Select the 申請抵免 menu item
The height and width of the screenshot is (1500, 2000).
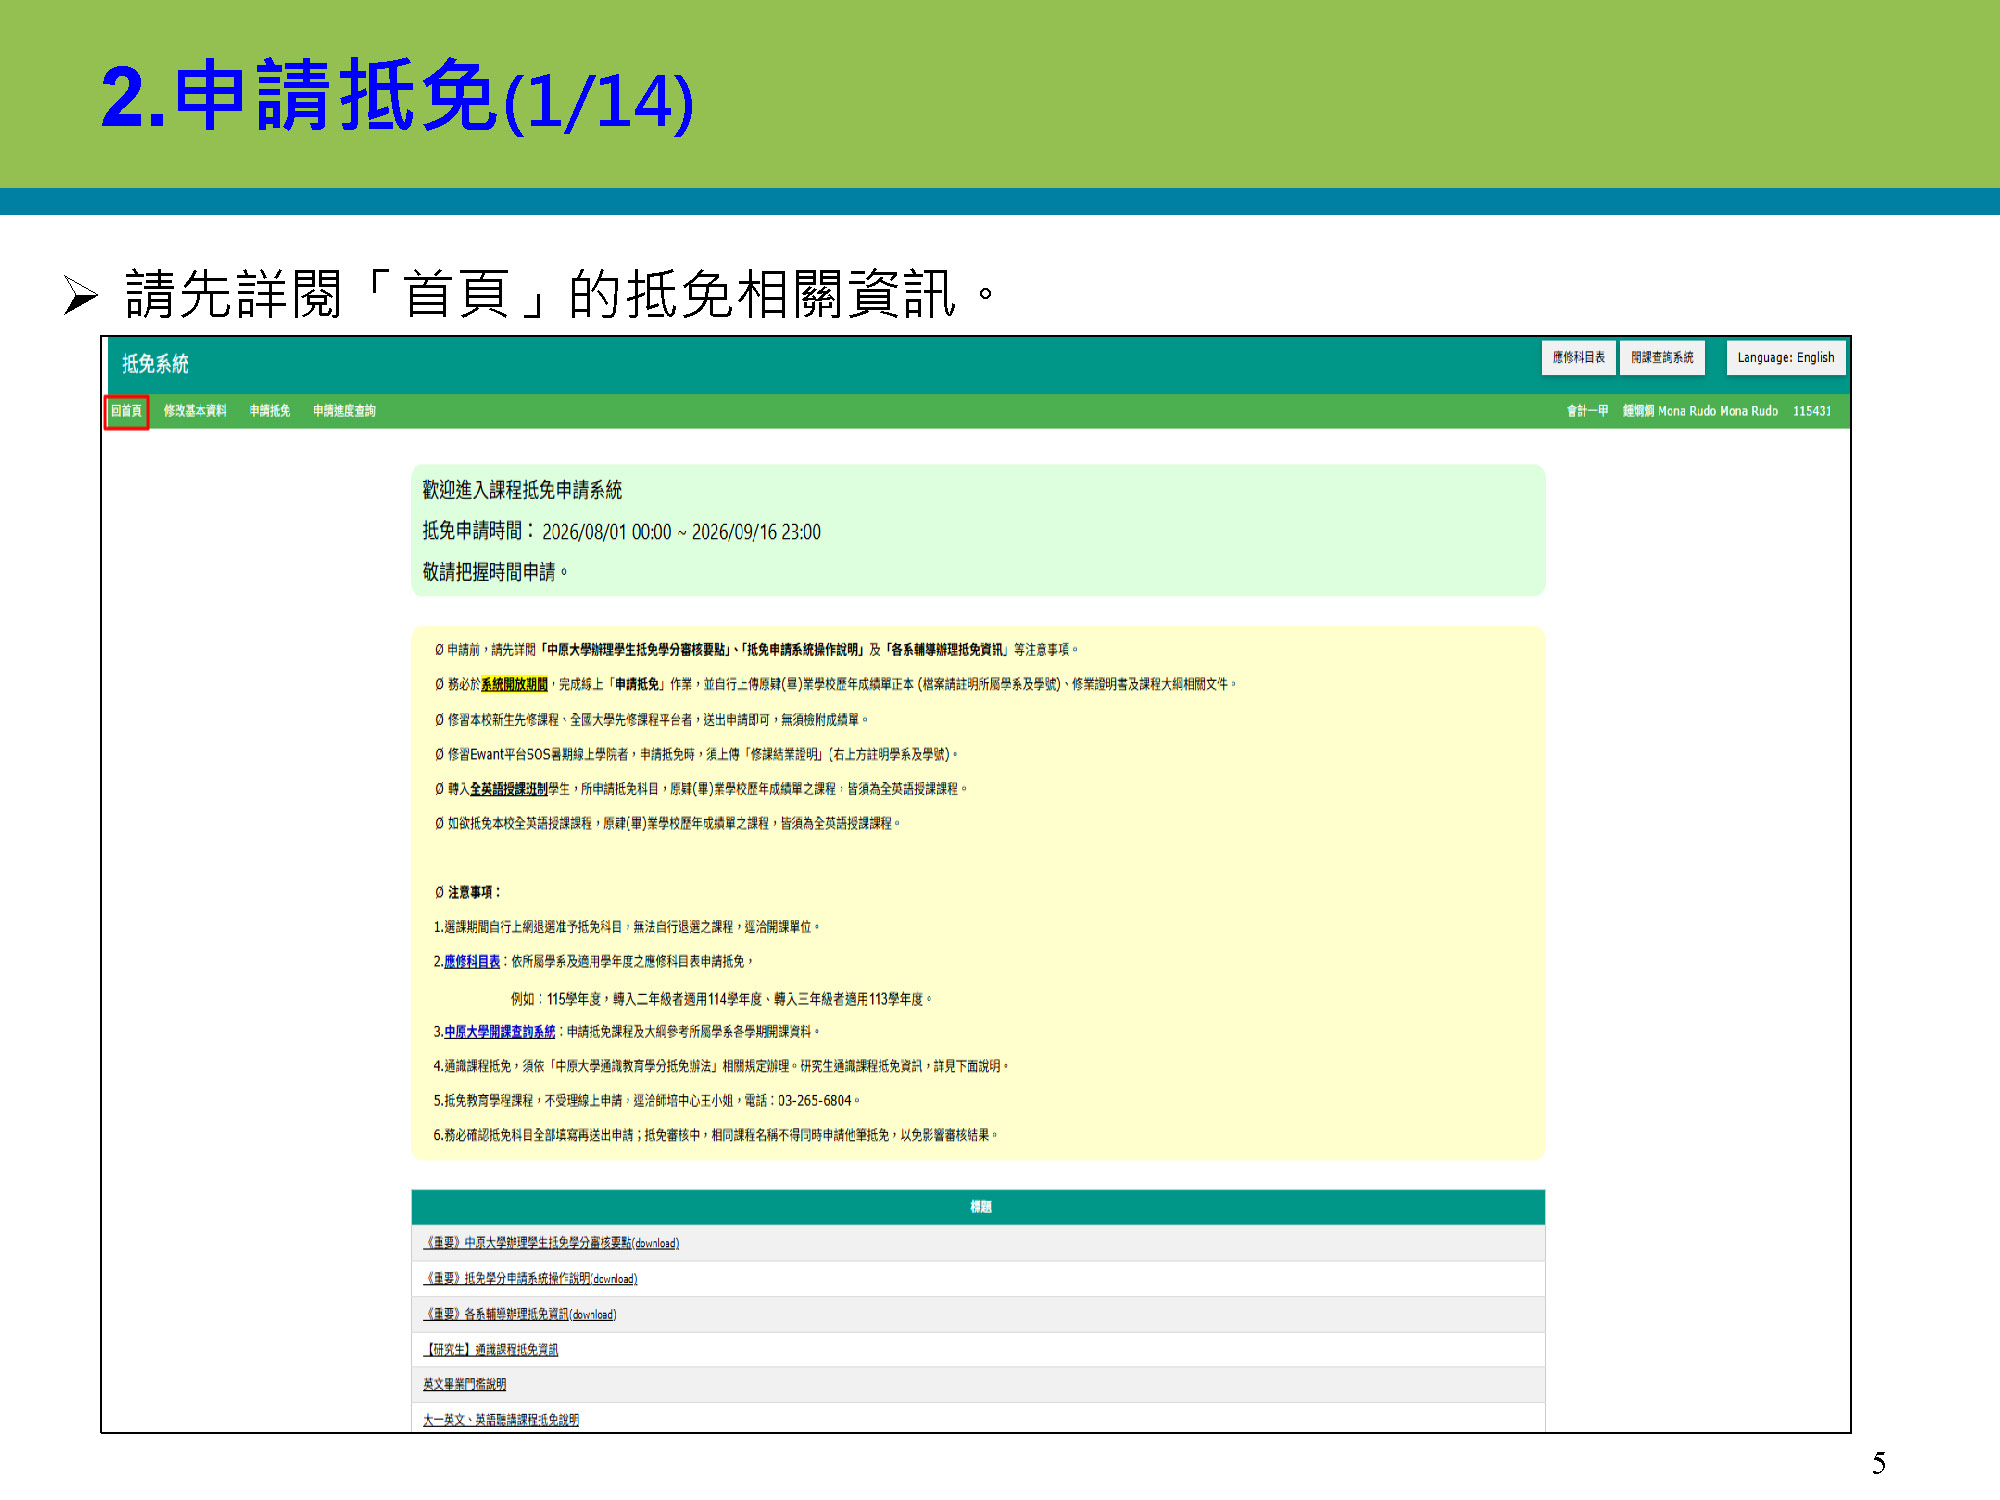[270, 411]
